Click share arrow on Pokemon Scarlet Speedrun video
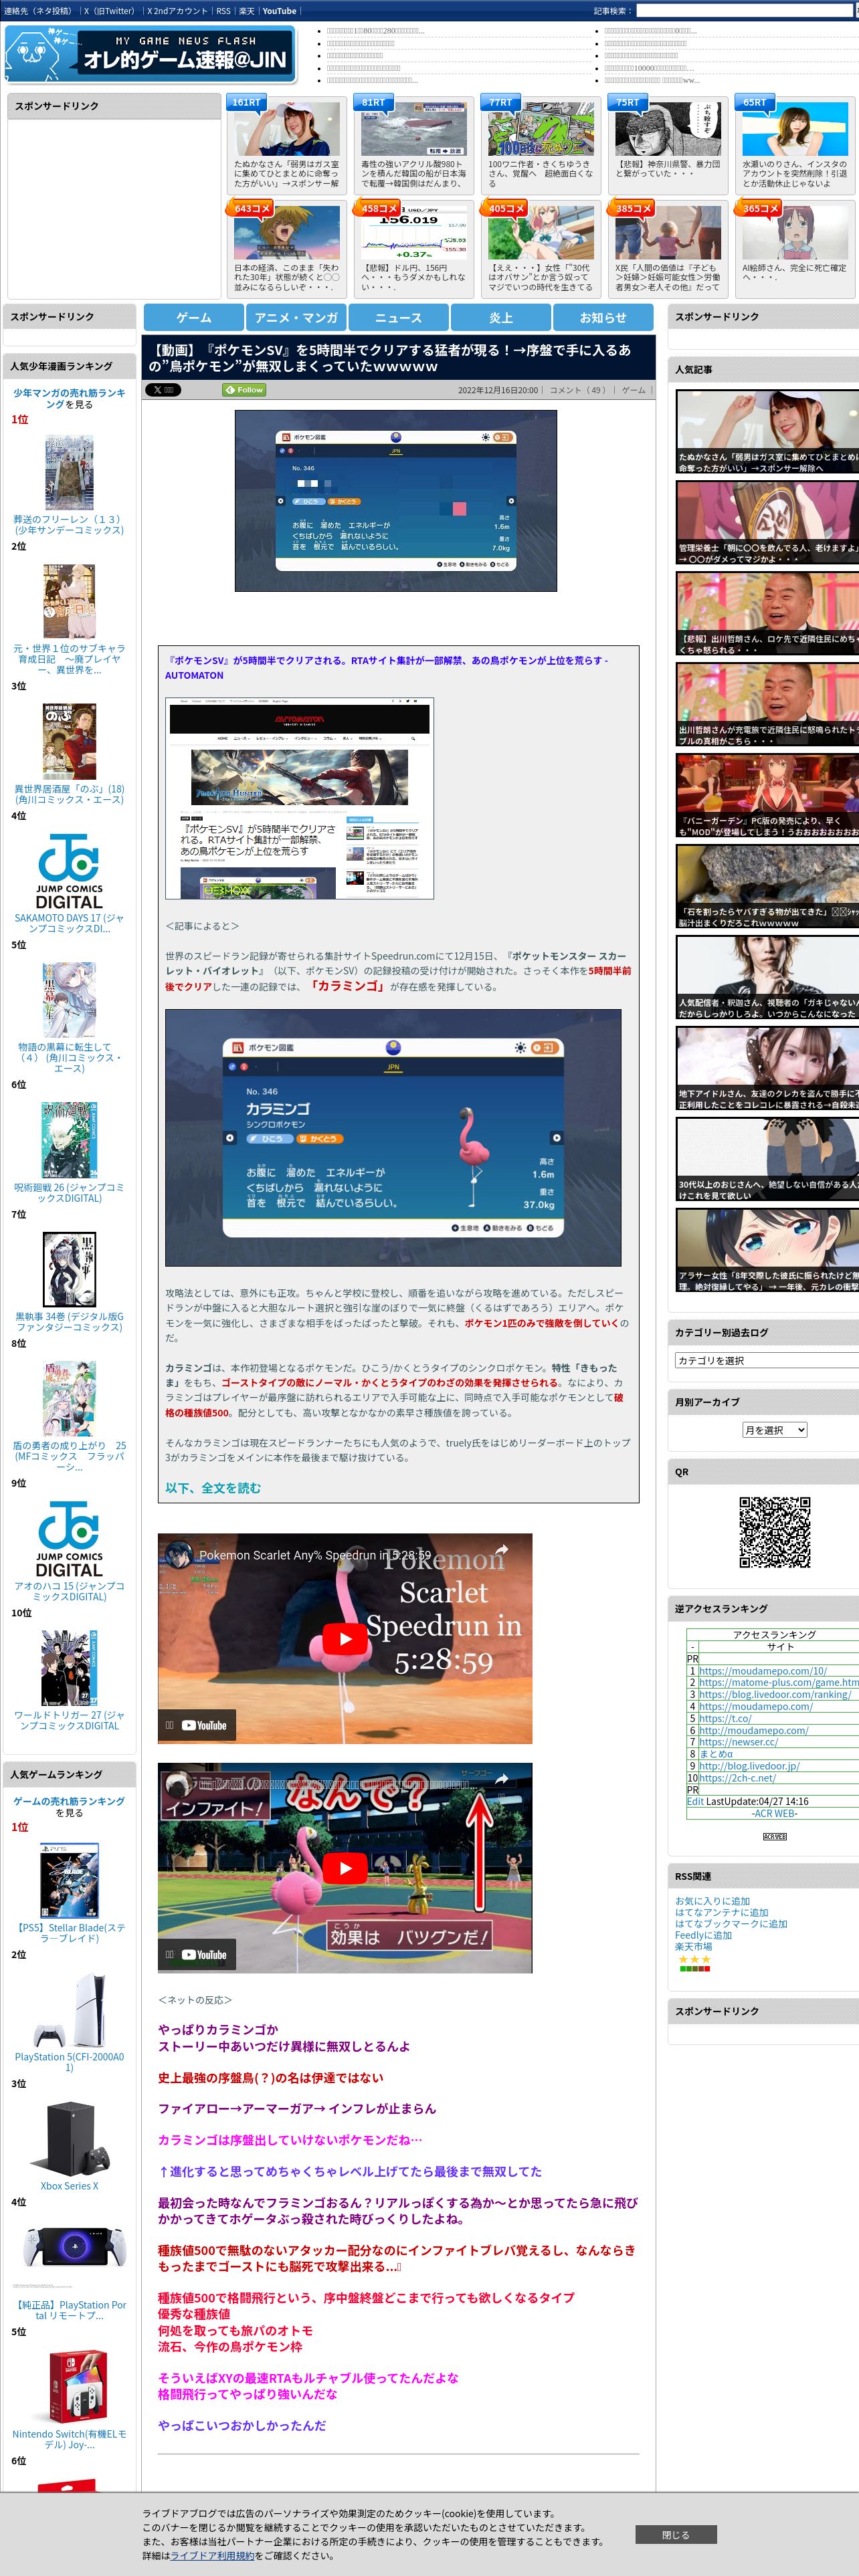Image resolution: width=859 pixels, height=2576 pixels. [502, 1551]
